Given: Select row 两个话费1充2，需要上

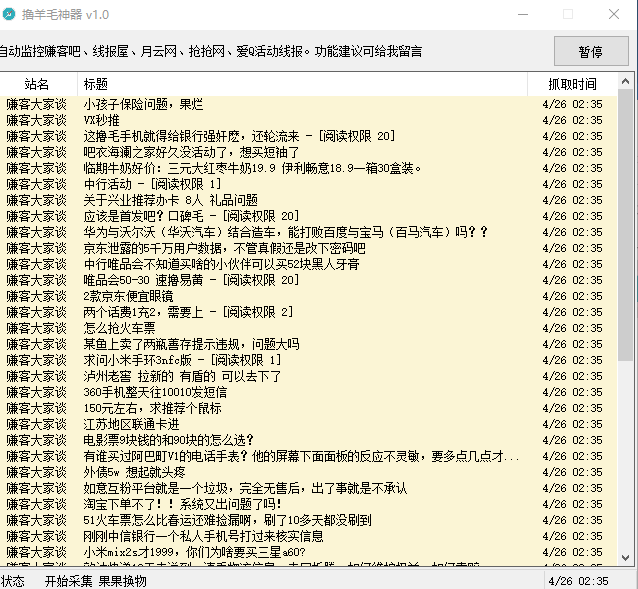Looking at the screenshot, I should (308, 312).
